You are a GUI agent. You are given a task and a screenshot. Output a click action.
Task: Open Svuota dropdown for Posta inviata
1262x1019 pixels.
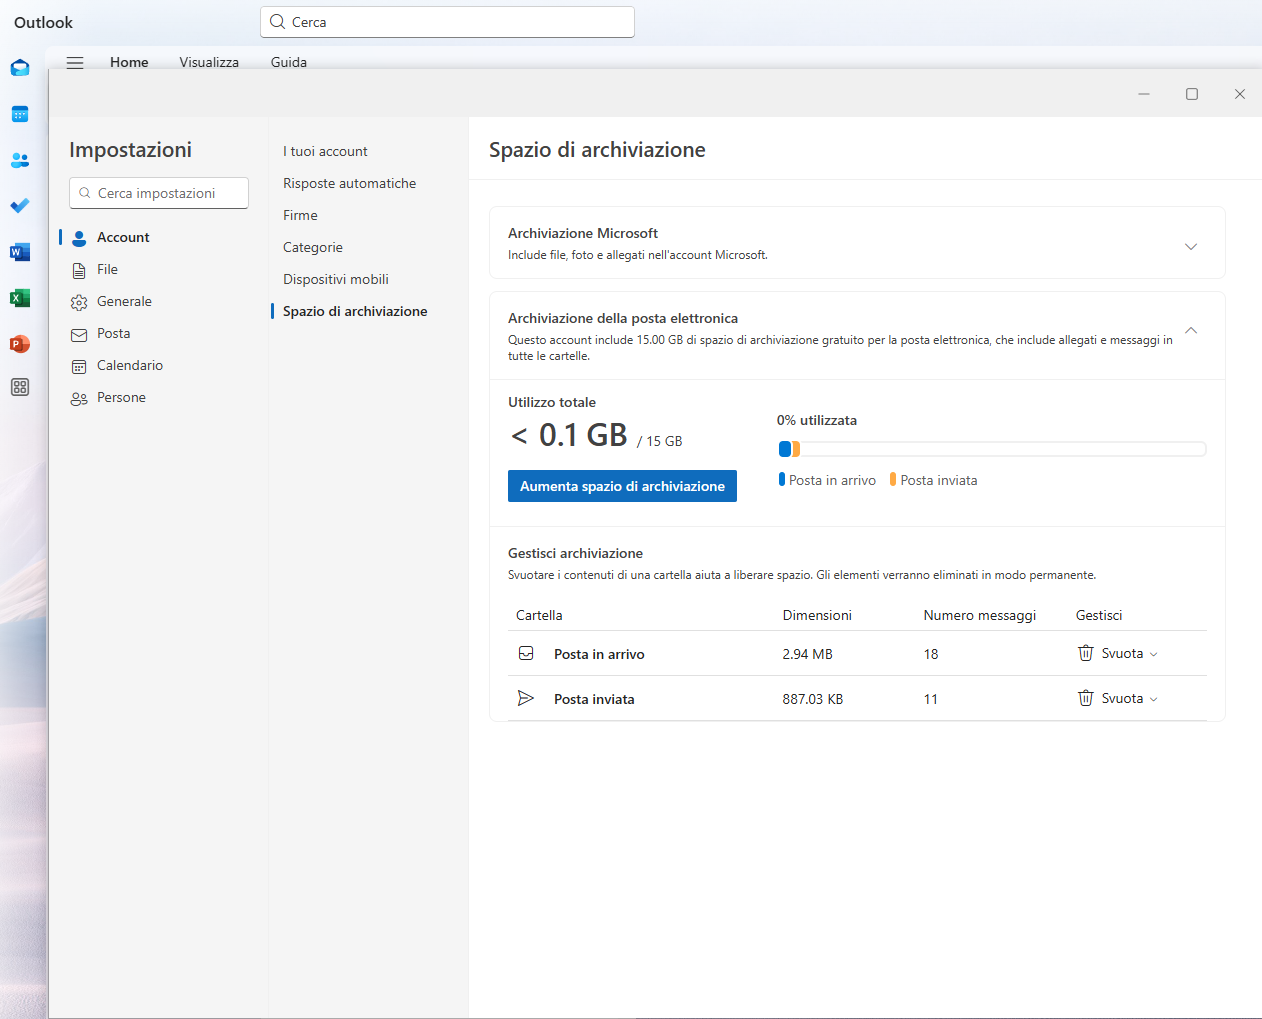pos(1118,698)
